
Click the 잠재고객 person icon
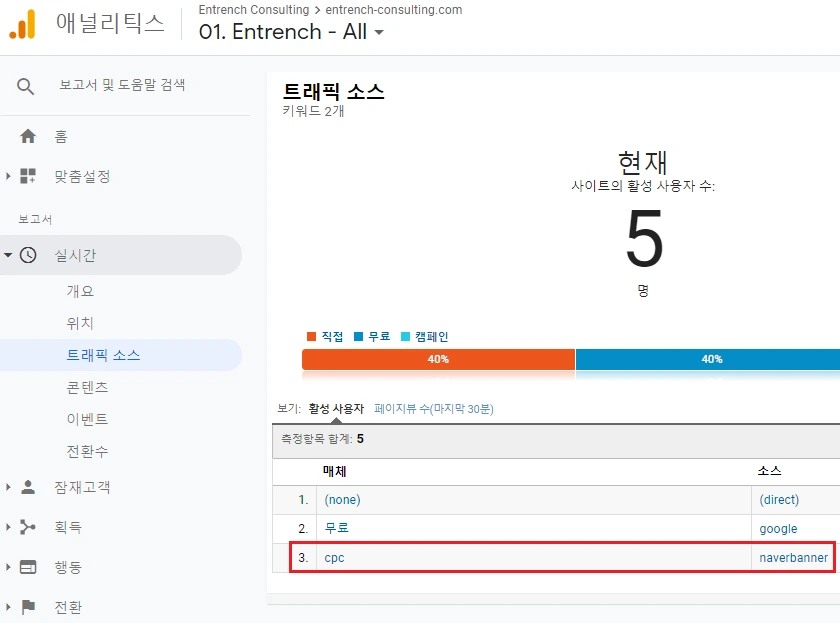point(28,487)
